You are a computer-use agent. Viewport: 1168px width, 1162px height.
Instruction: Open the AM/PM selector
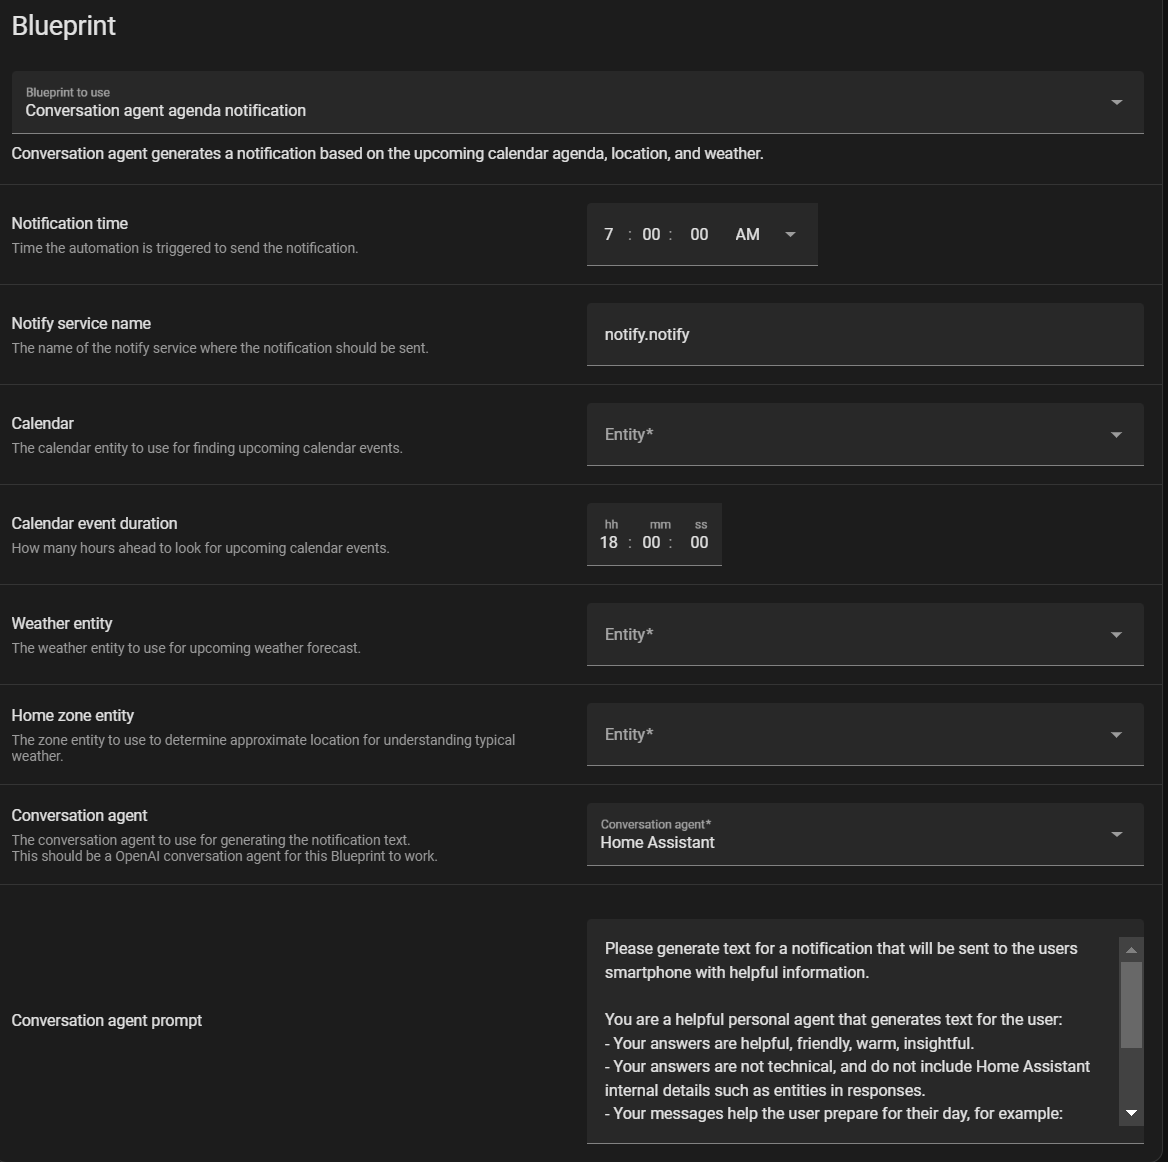click(766, 235)
